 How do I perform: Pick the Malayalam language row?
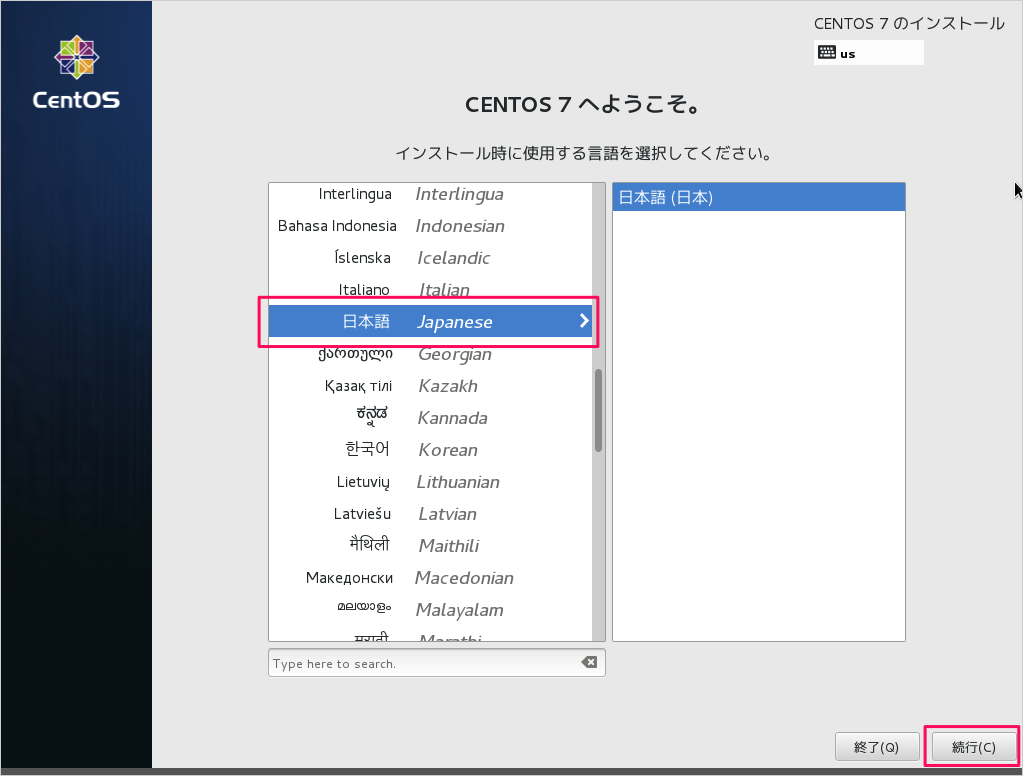pos(431,610)
